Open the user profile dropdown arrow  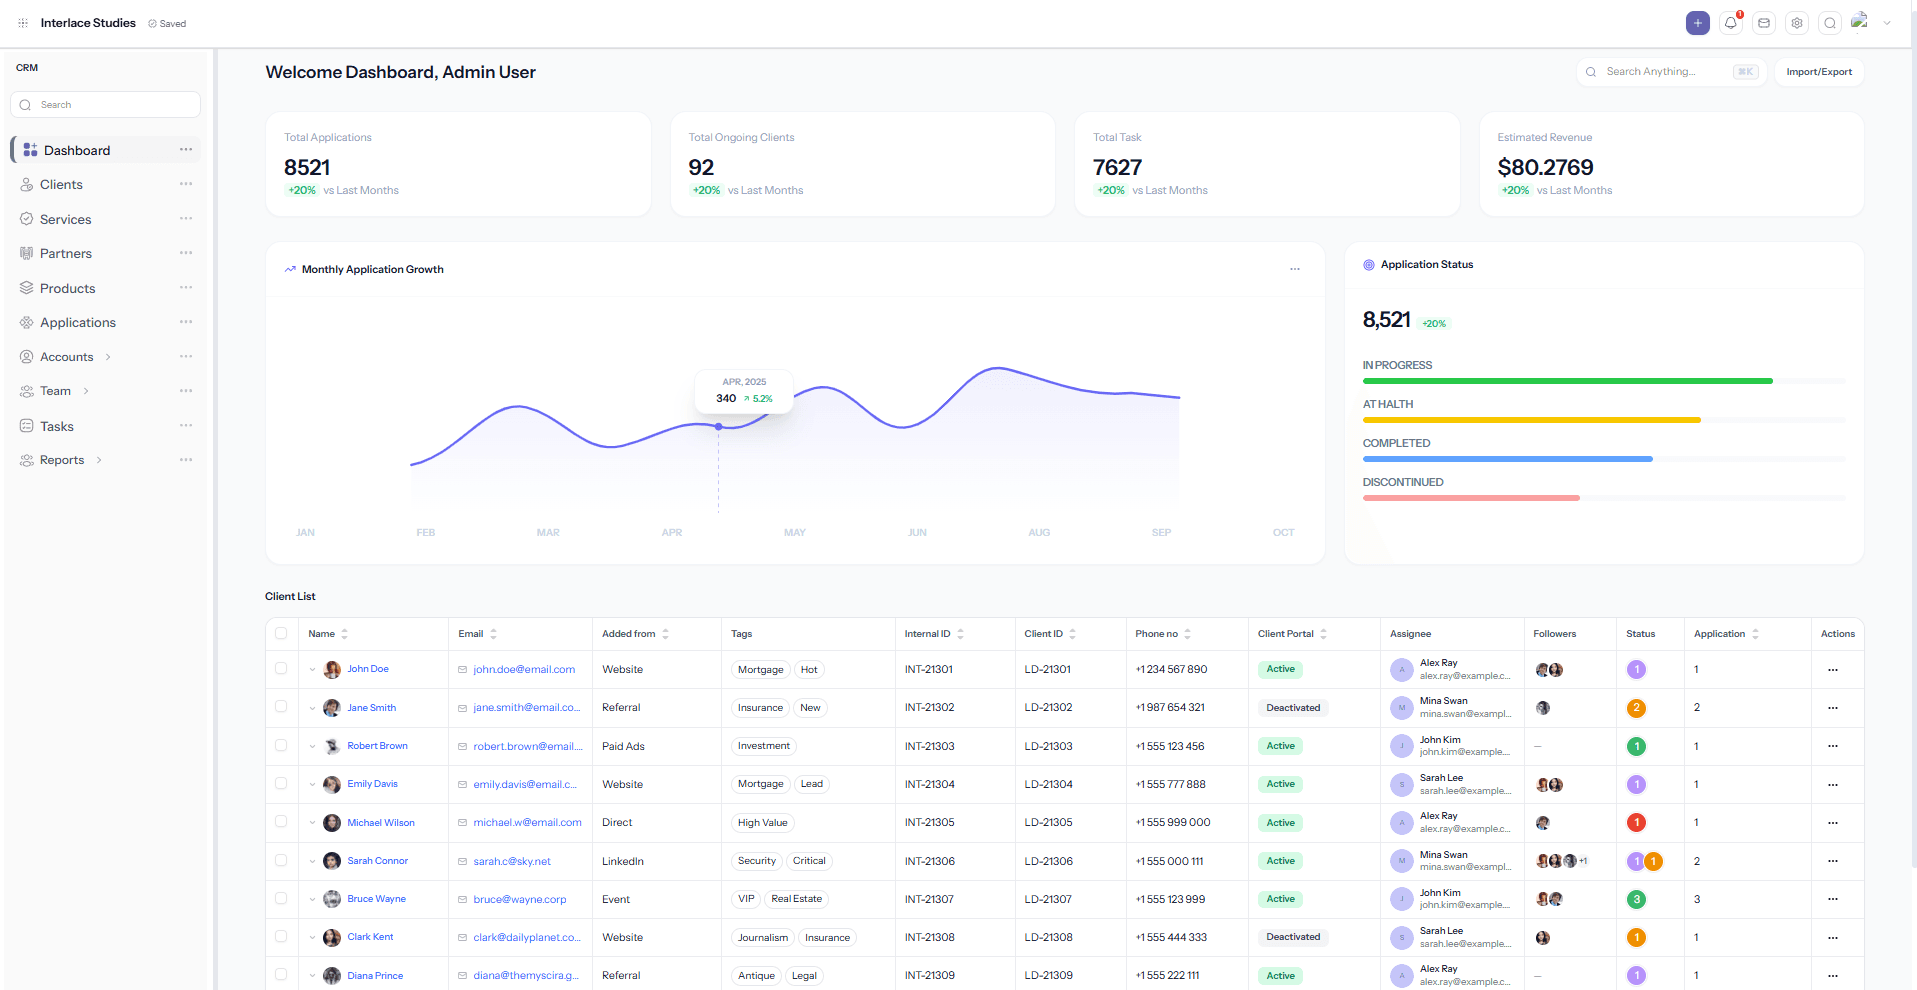pyautogui.click(x=1887, y=23)
